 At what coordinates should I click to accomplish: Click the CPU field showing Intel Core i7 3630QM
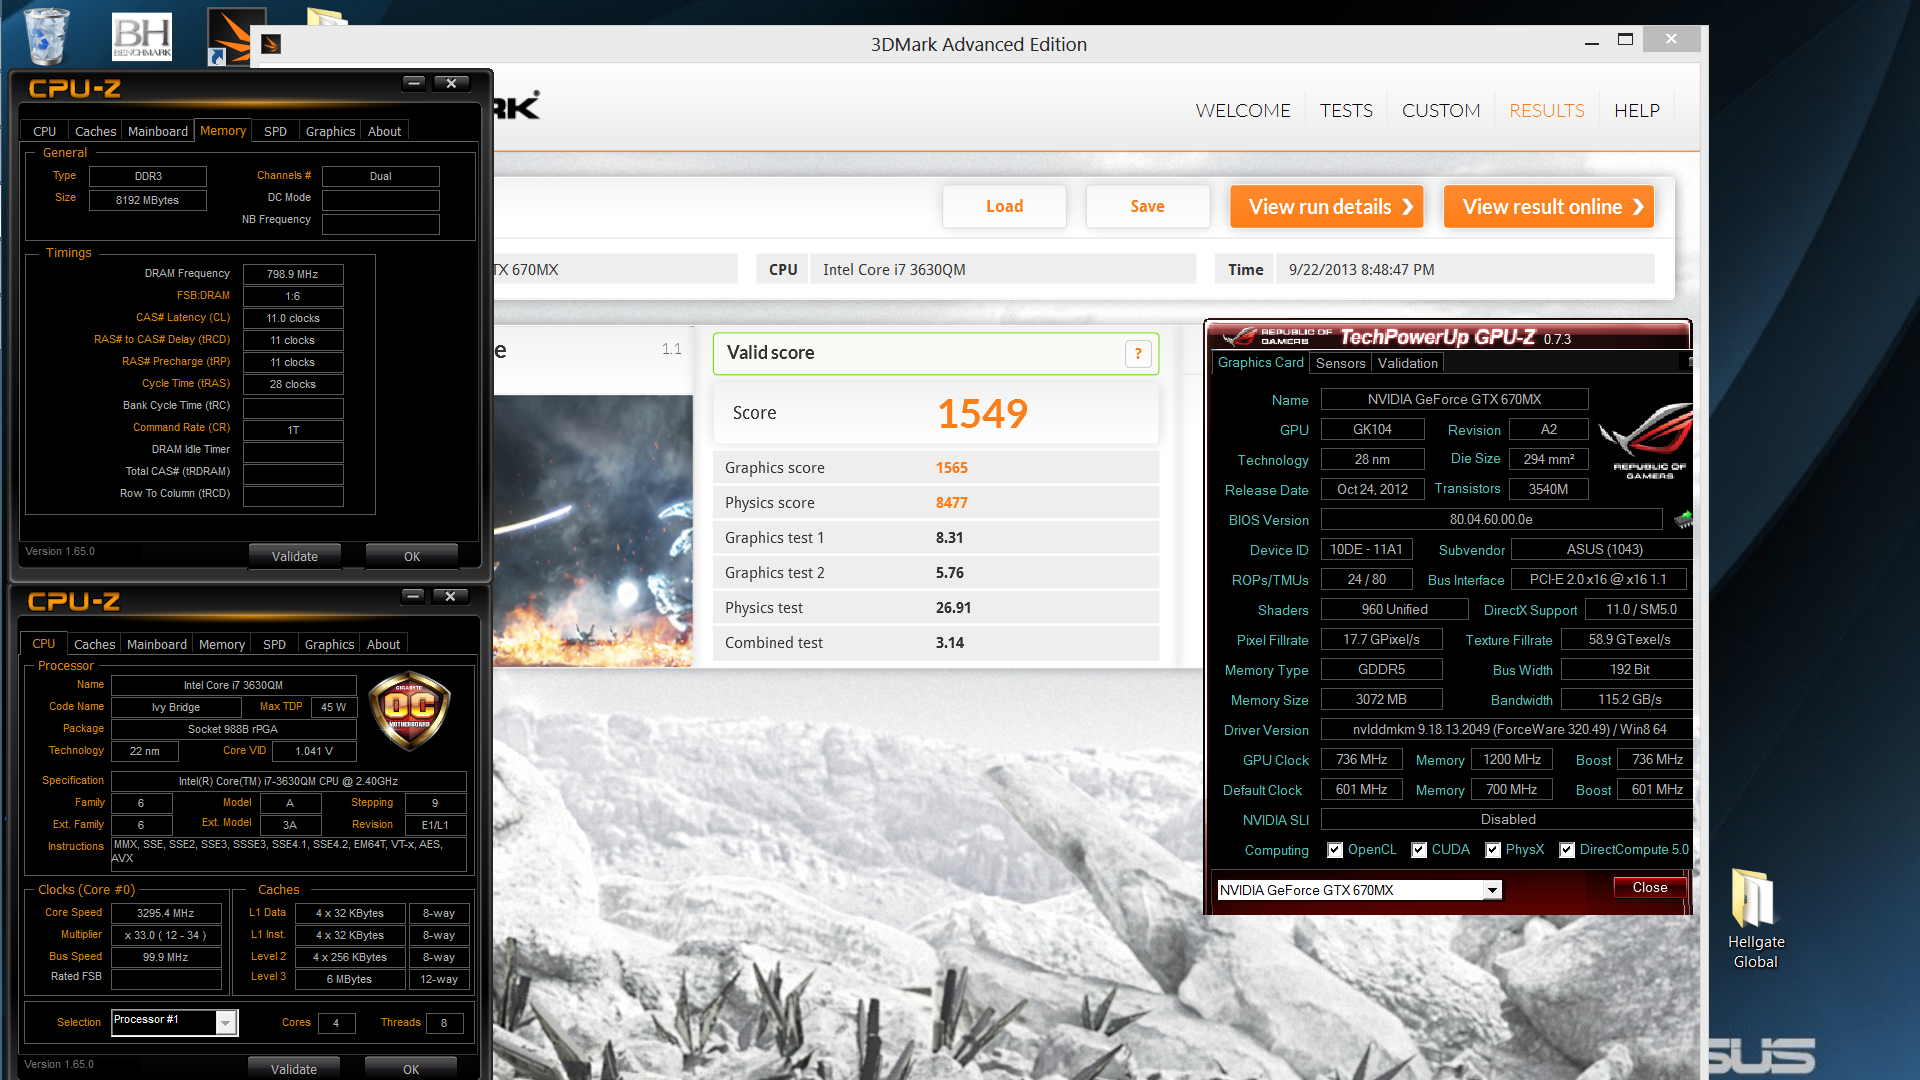(1003, 269)
